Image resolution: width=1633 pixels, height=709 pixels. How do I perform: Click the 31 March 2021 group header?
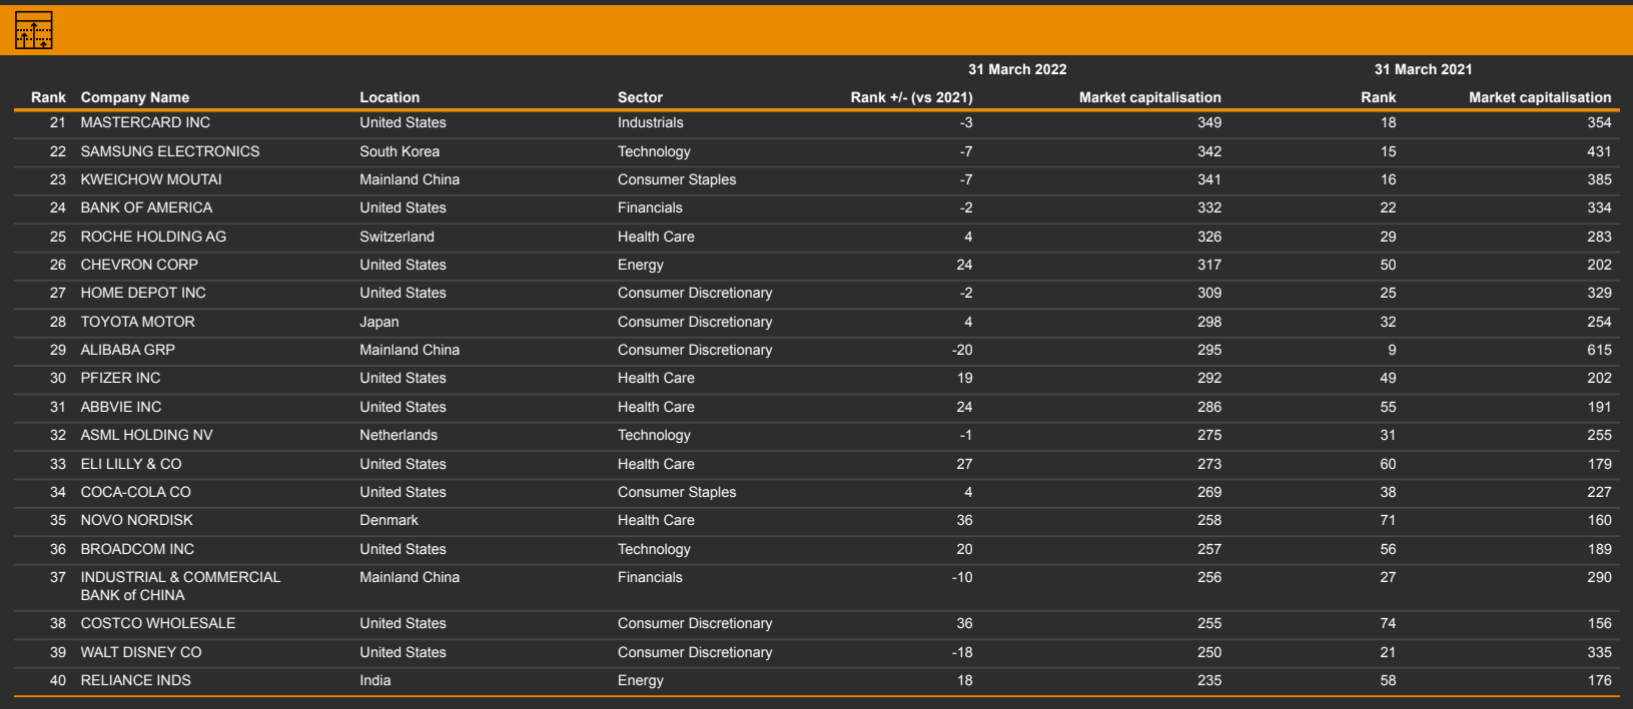(1423, 69)
